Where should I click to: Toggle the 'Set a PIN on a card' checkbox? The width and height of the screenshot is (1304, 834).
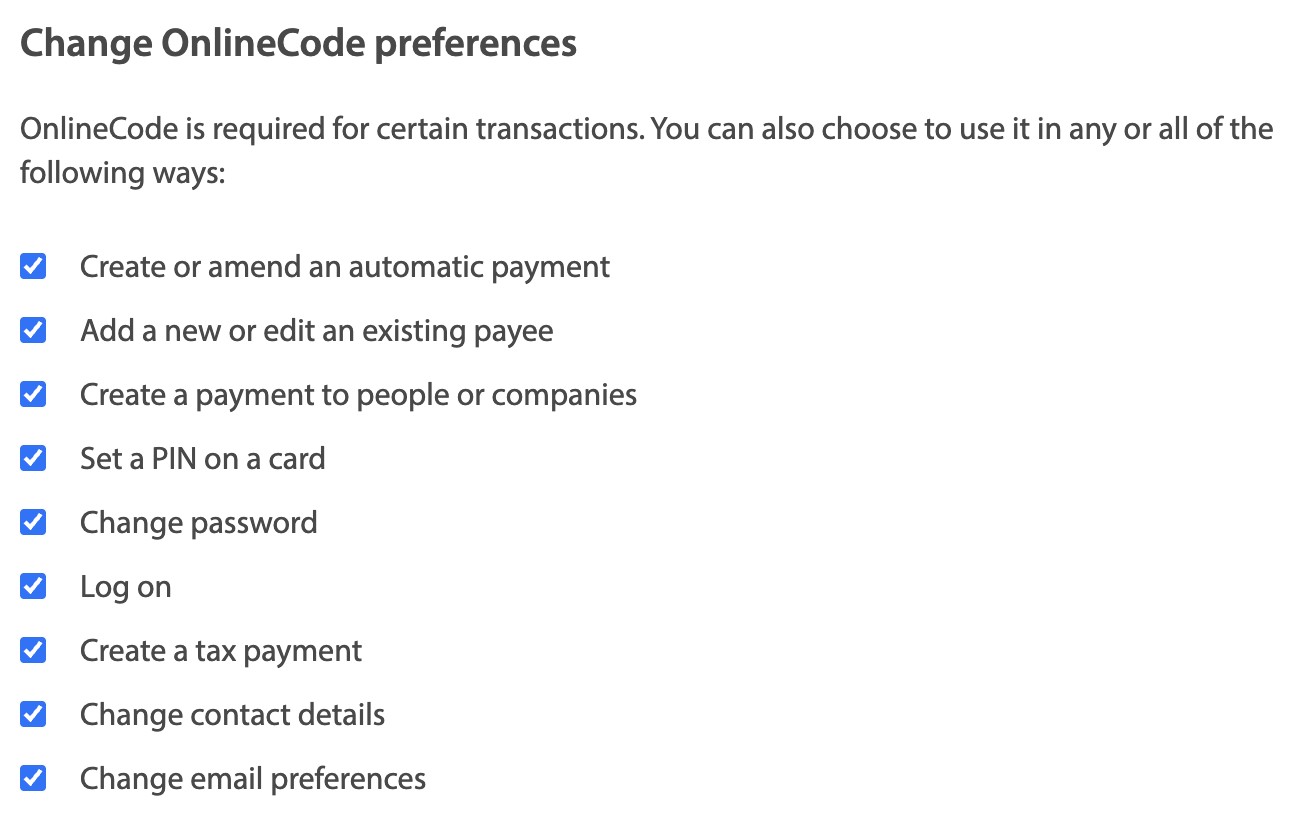click(33, 459)
